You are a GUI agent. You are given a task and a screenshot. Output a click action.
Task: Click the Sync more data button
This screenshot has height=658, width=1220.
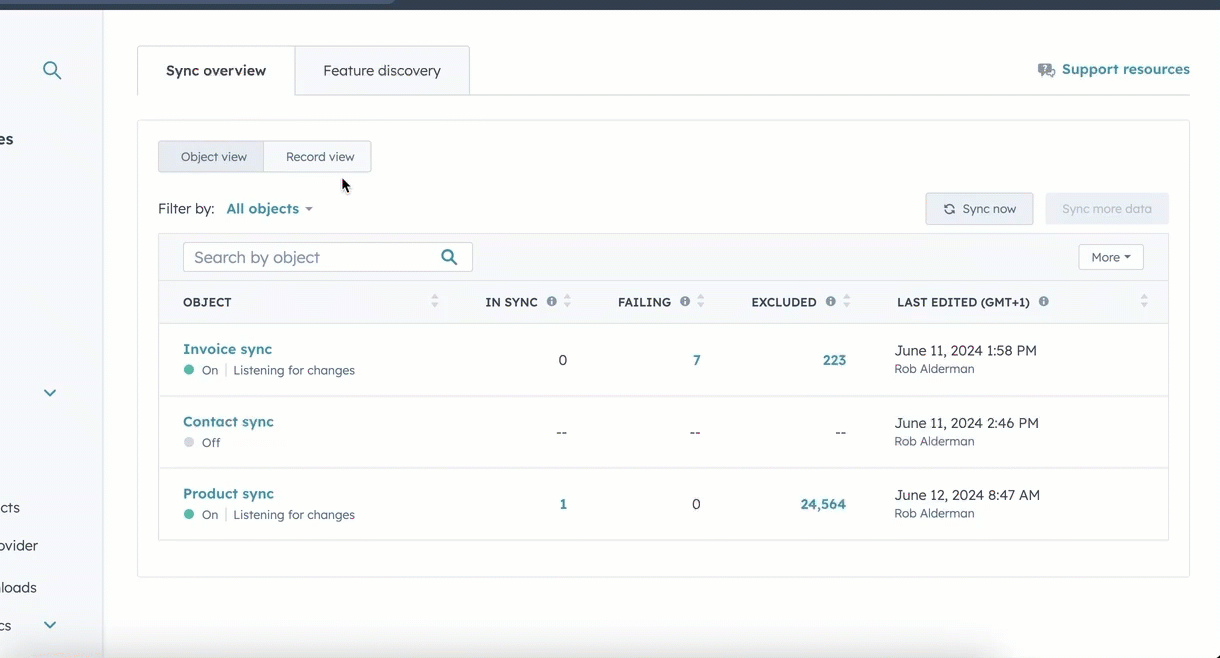pos(1107,209)
